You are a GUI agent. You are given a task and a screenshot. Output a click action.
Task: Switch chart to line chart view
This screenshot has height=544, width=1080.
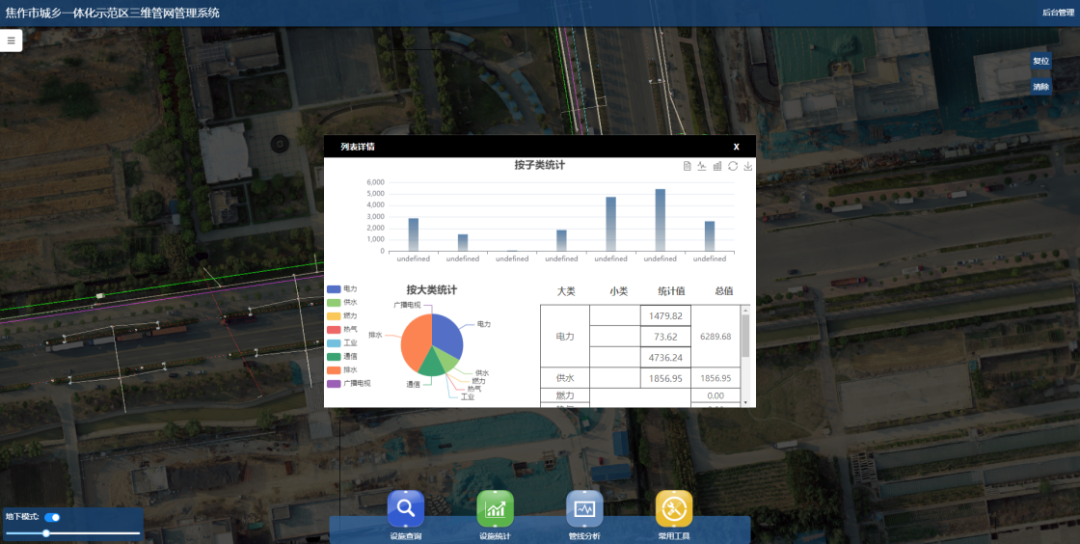(x=702, y=166)
